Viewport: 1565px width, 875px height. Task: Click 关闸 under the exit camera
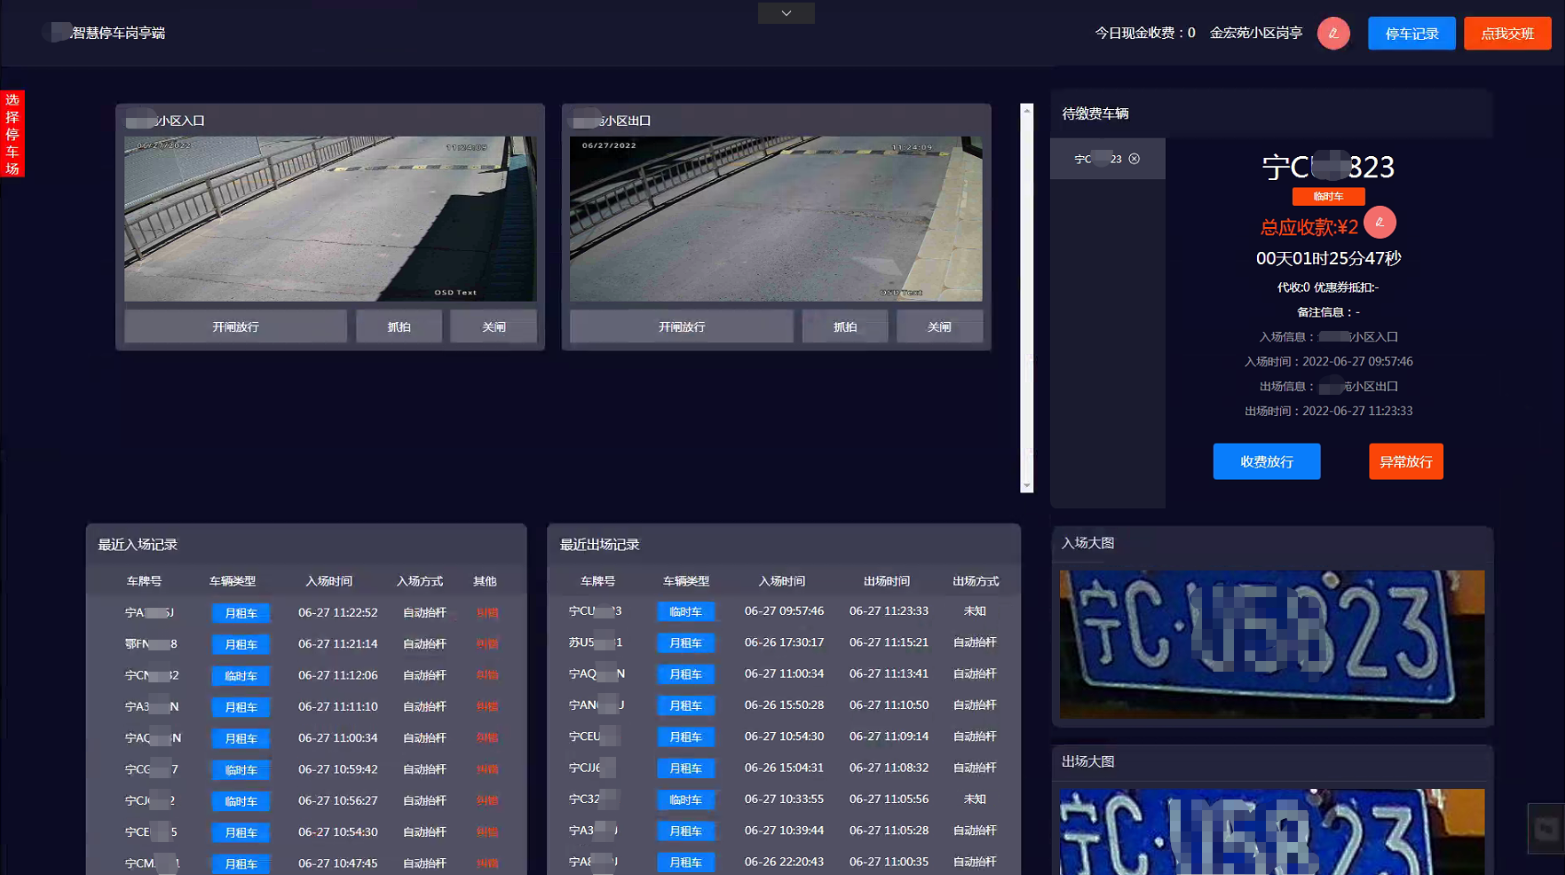(x=939, y=327)
